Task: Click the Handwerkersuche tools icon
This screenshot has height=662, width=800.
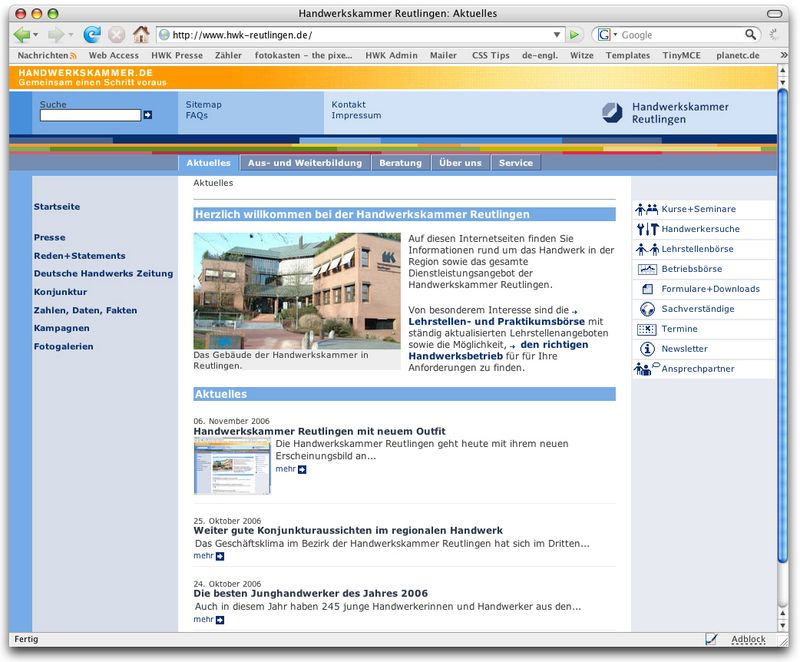Action: (x=646, y=229)
